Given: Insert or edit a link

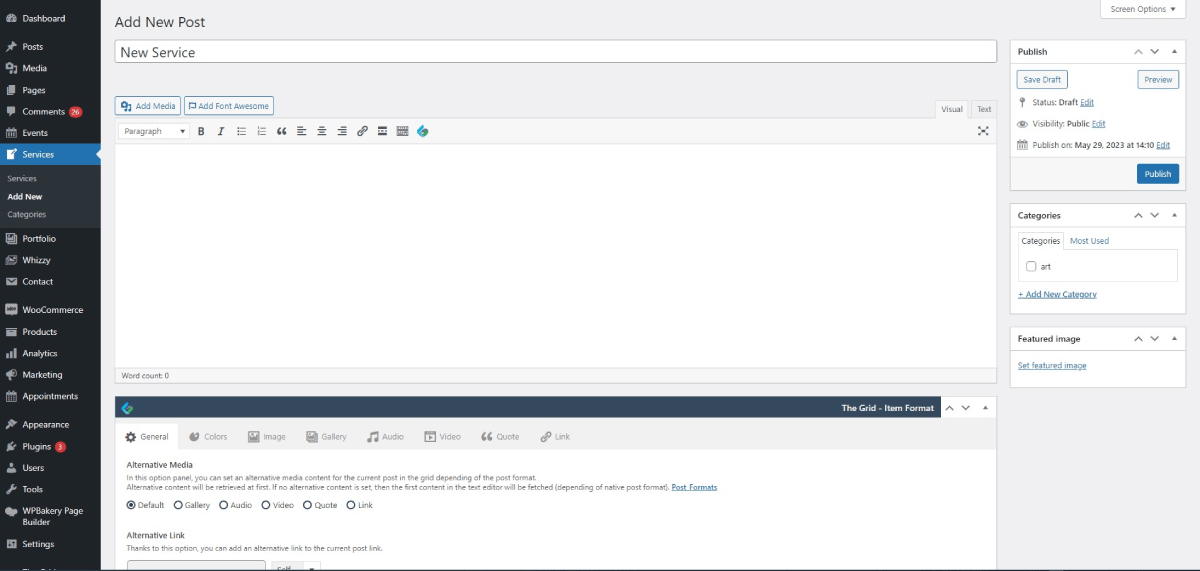Looking at the screenshot, I should tap(362, 131).
